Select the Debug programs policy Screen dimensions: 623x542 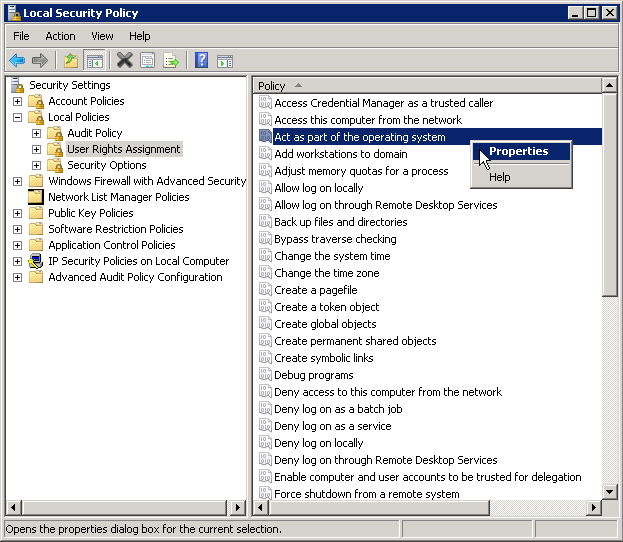click(314, 375)
